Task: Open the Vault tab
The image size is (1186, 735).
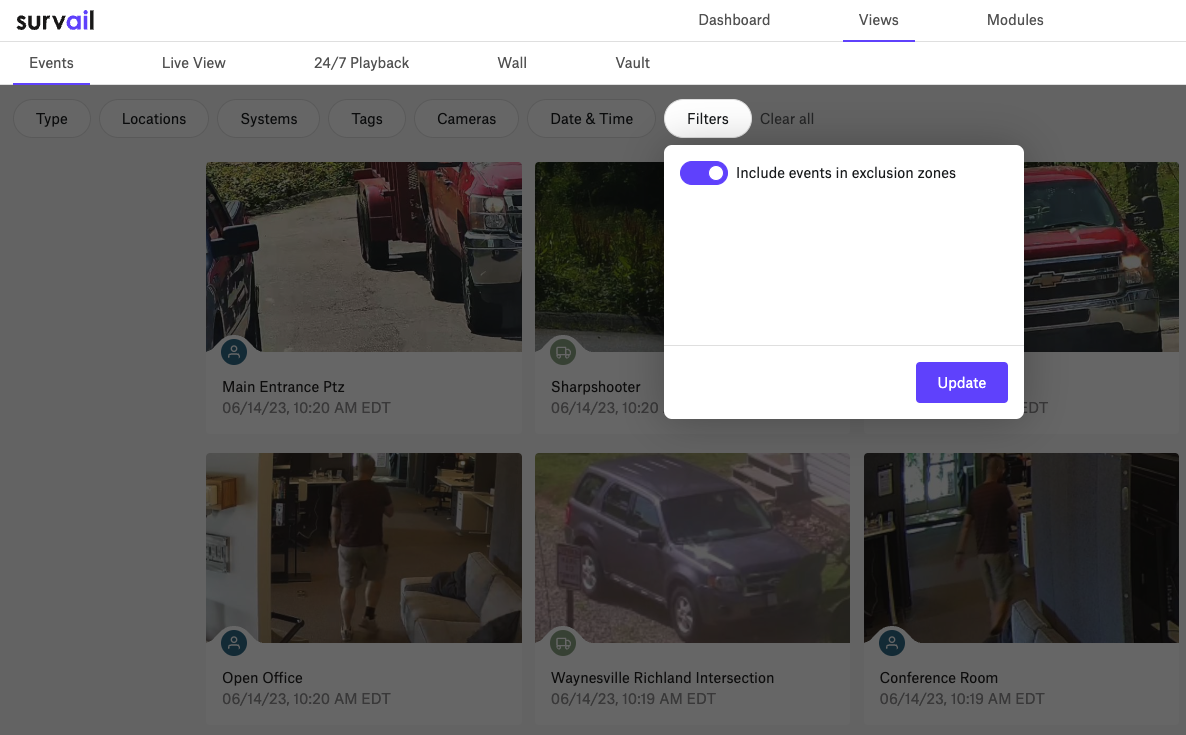Action: click(632, 63)
